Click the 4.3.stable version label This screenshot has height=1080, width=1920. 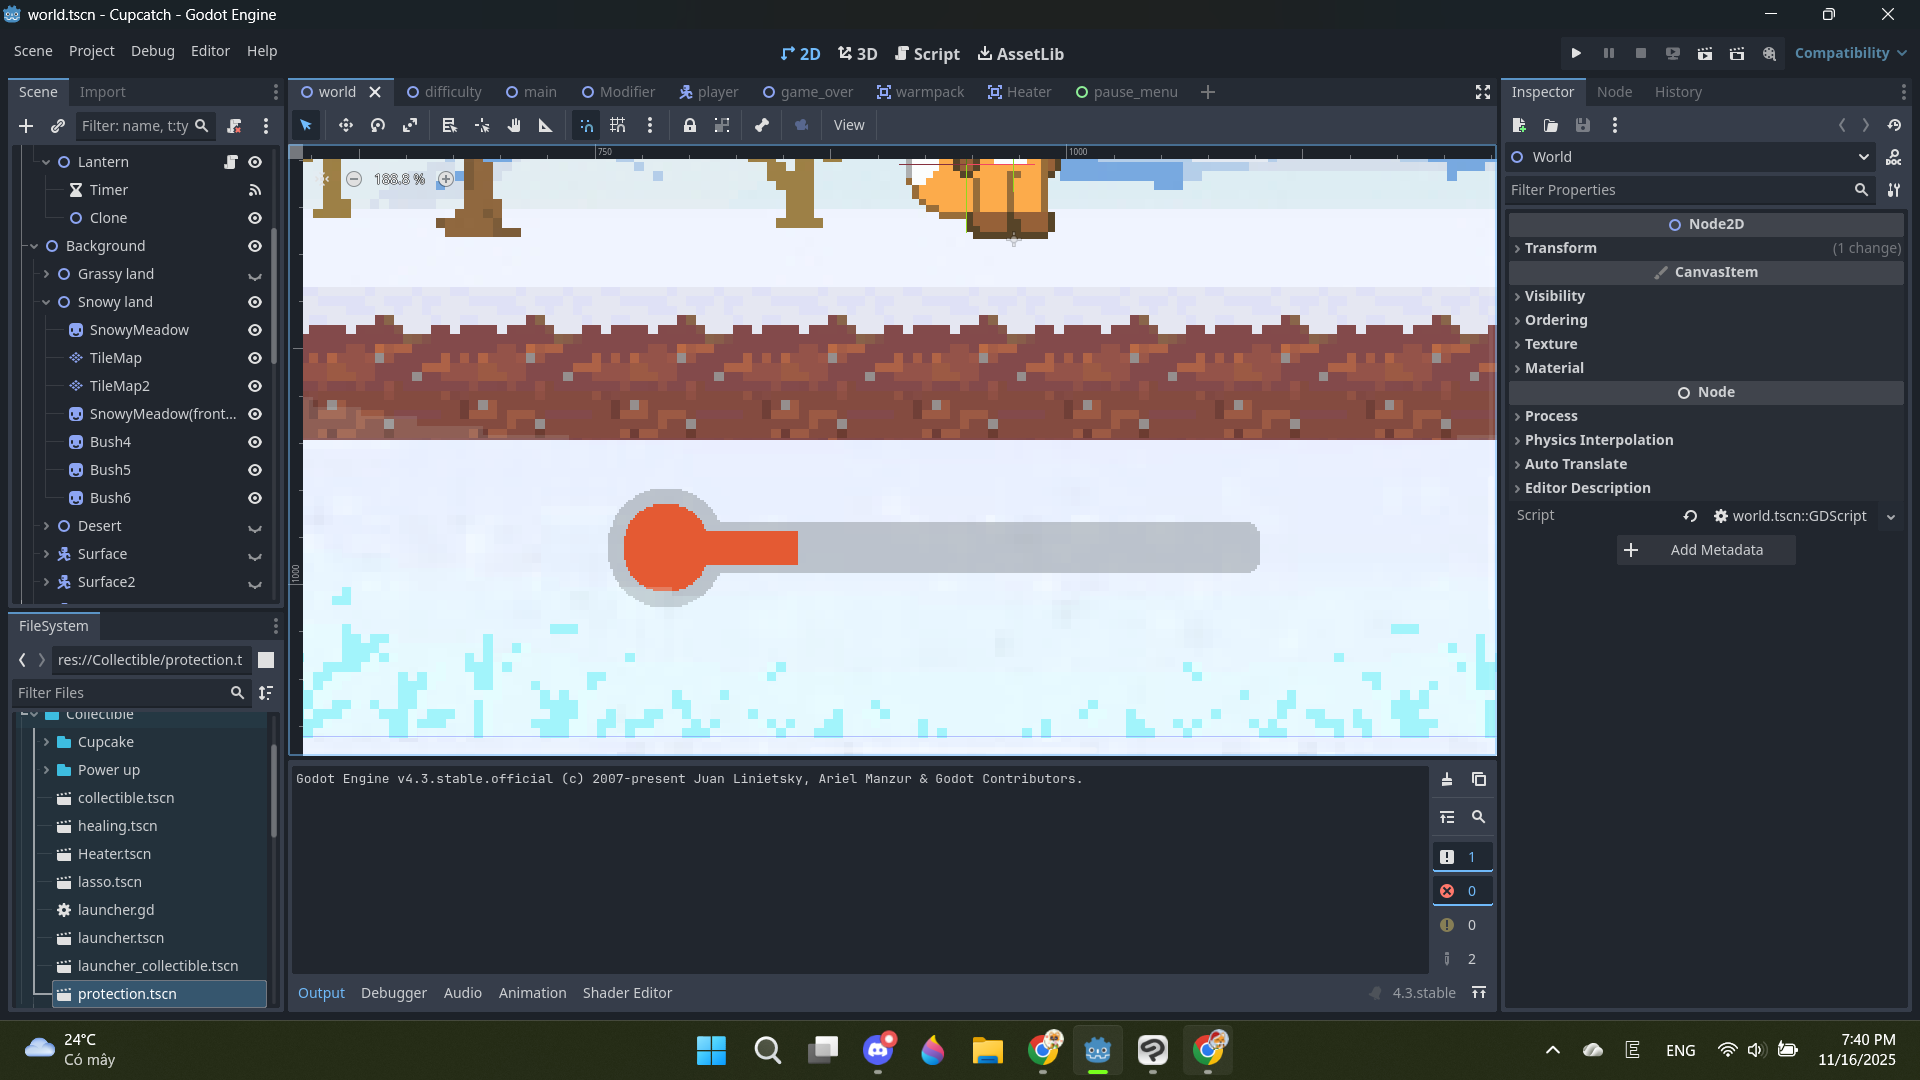click(x=1424, y=993)
